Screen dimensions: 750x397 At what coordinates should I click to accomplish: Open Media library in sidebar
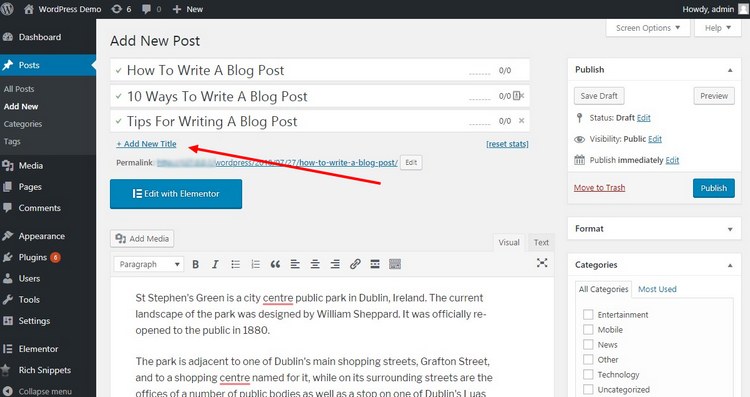click(x=31, y=165)
